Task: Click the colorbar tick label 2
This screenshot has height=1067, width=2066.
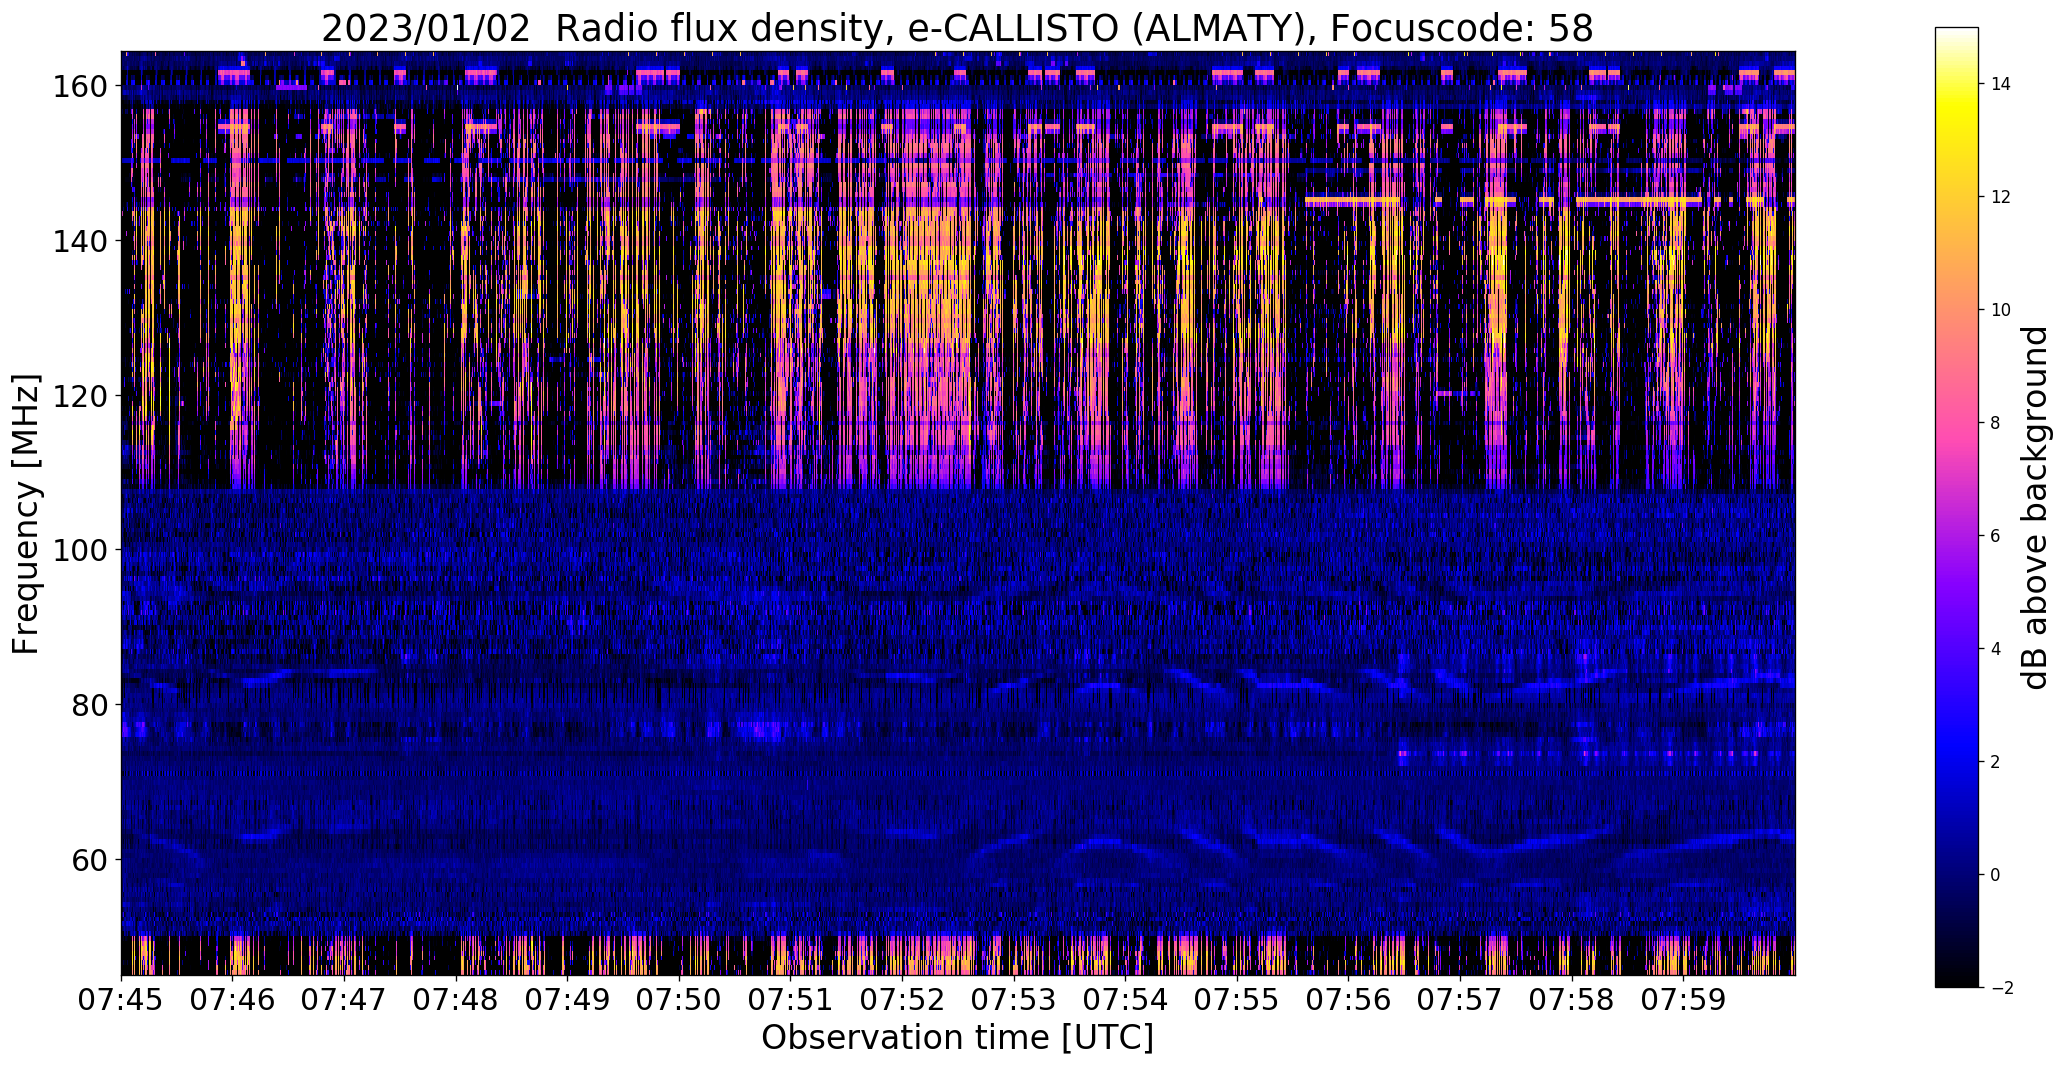Action: tap(1995, 762)
